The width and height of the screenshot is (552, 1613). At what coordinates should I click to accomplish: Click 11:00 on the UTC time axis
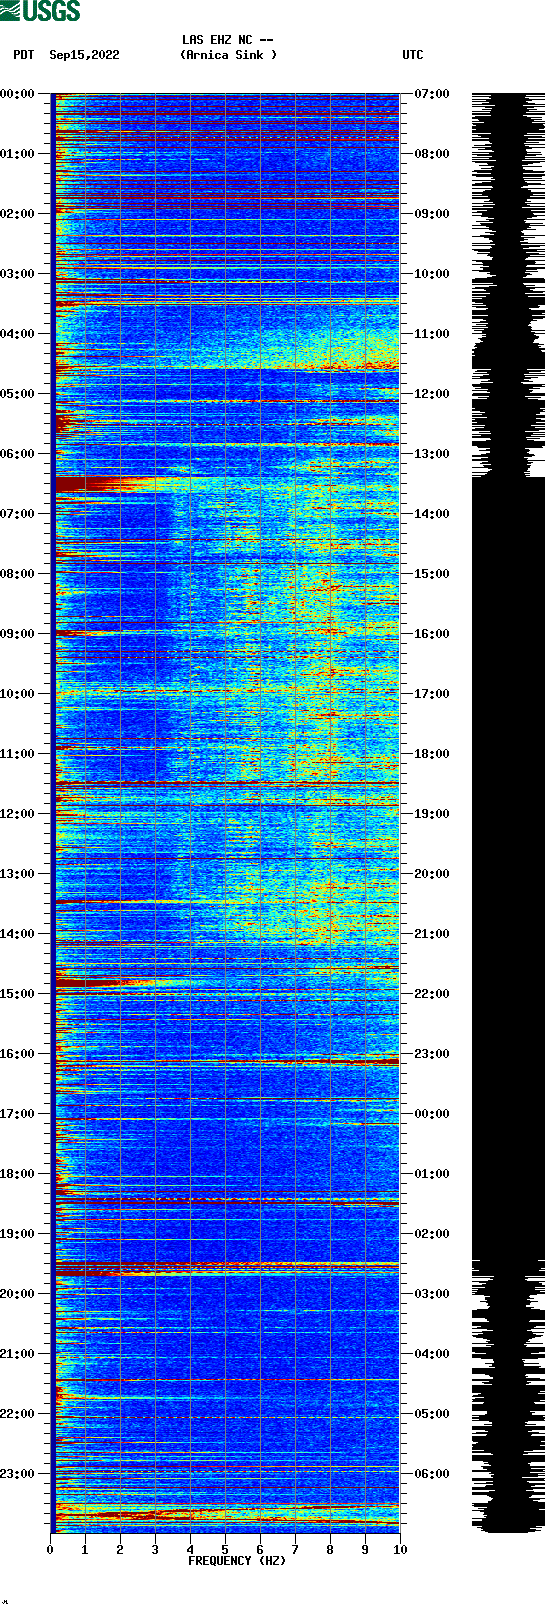(432, 334)
